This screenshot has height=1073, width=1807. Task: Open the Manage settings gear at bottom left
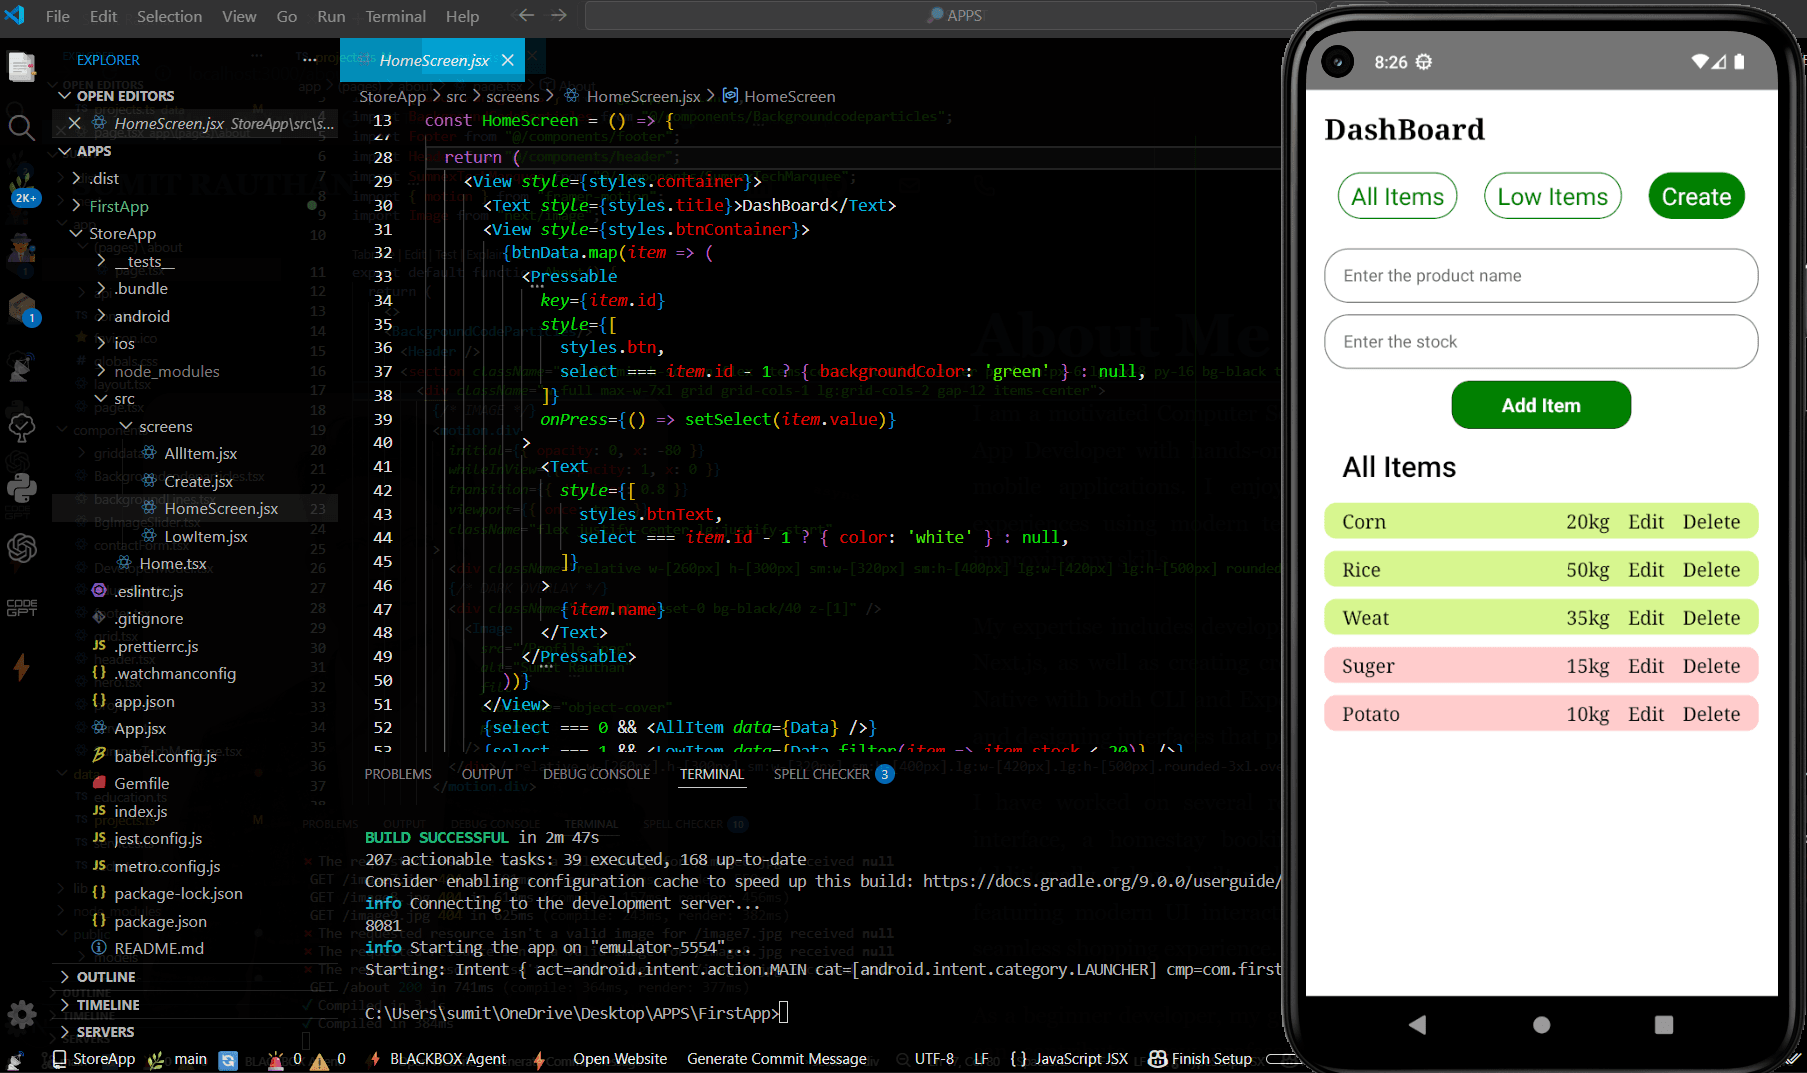(x=21, y=1014)
